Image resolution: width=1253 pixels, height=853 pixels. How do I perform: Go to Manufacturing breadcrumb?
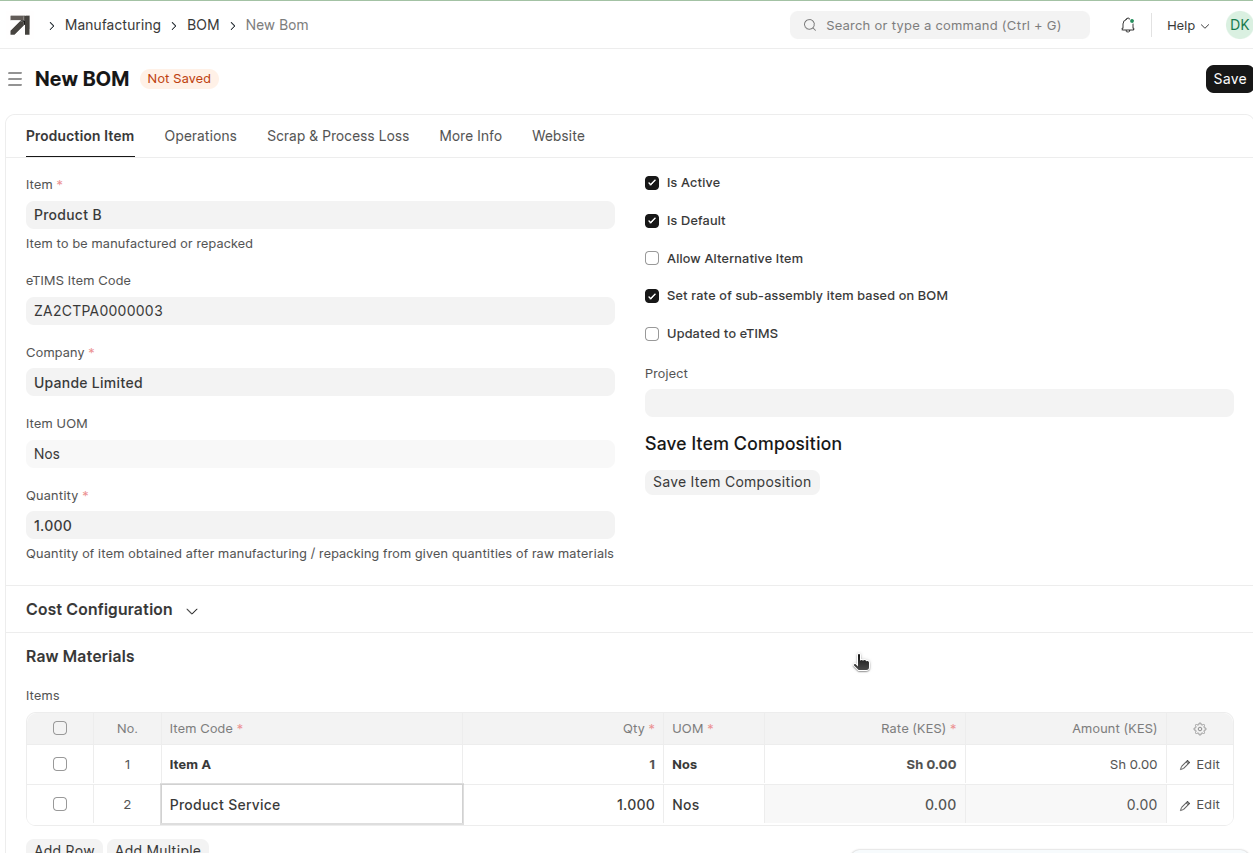(113, 25)
